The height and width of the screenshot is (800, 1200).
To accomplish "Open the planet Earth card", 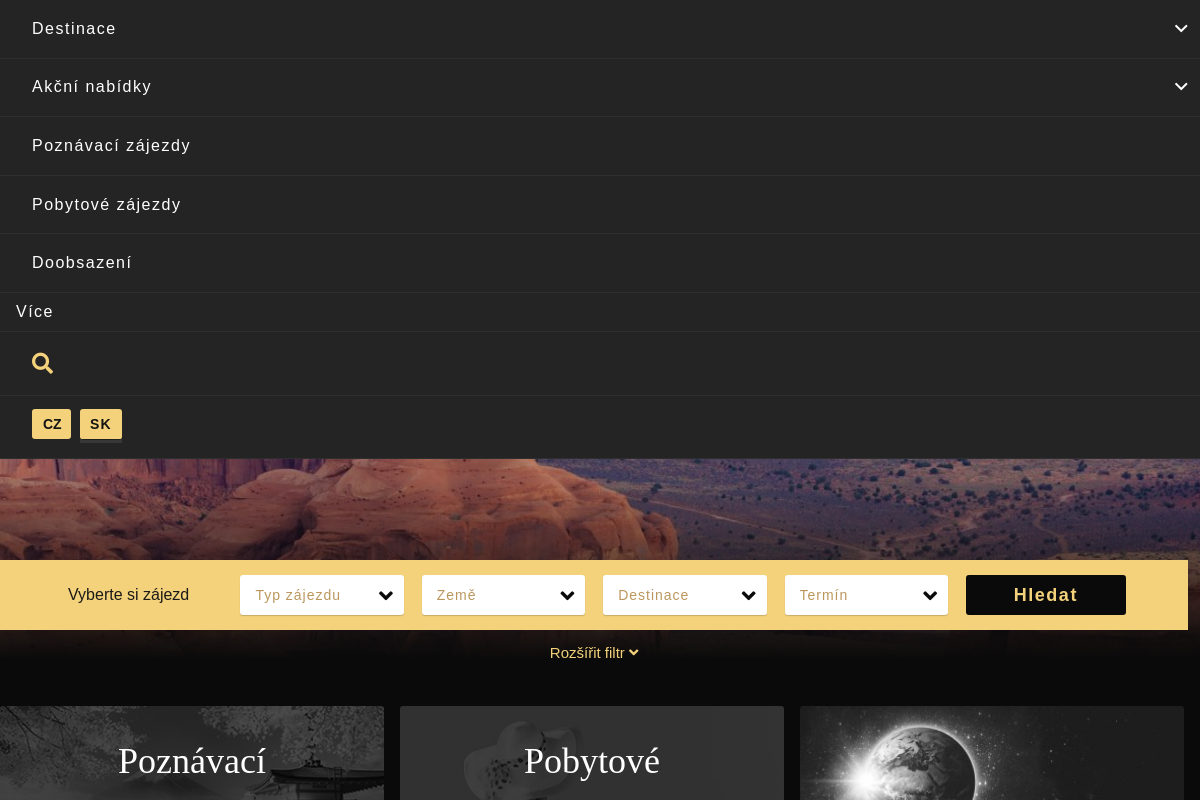I will pyautogui.click(x=992, y=753).
